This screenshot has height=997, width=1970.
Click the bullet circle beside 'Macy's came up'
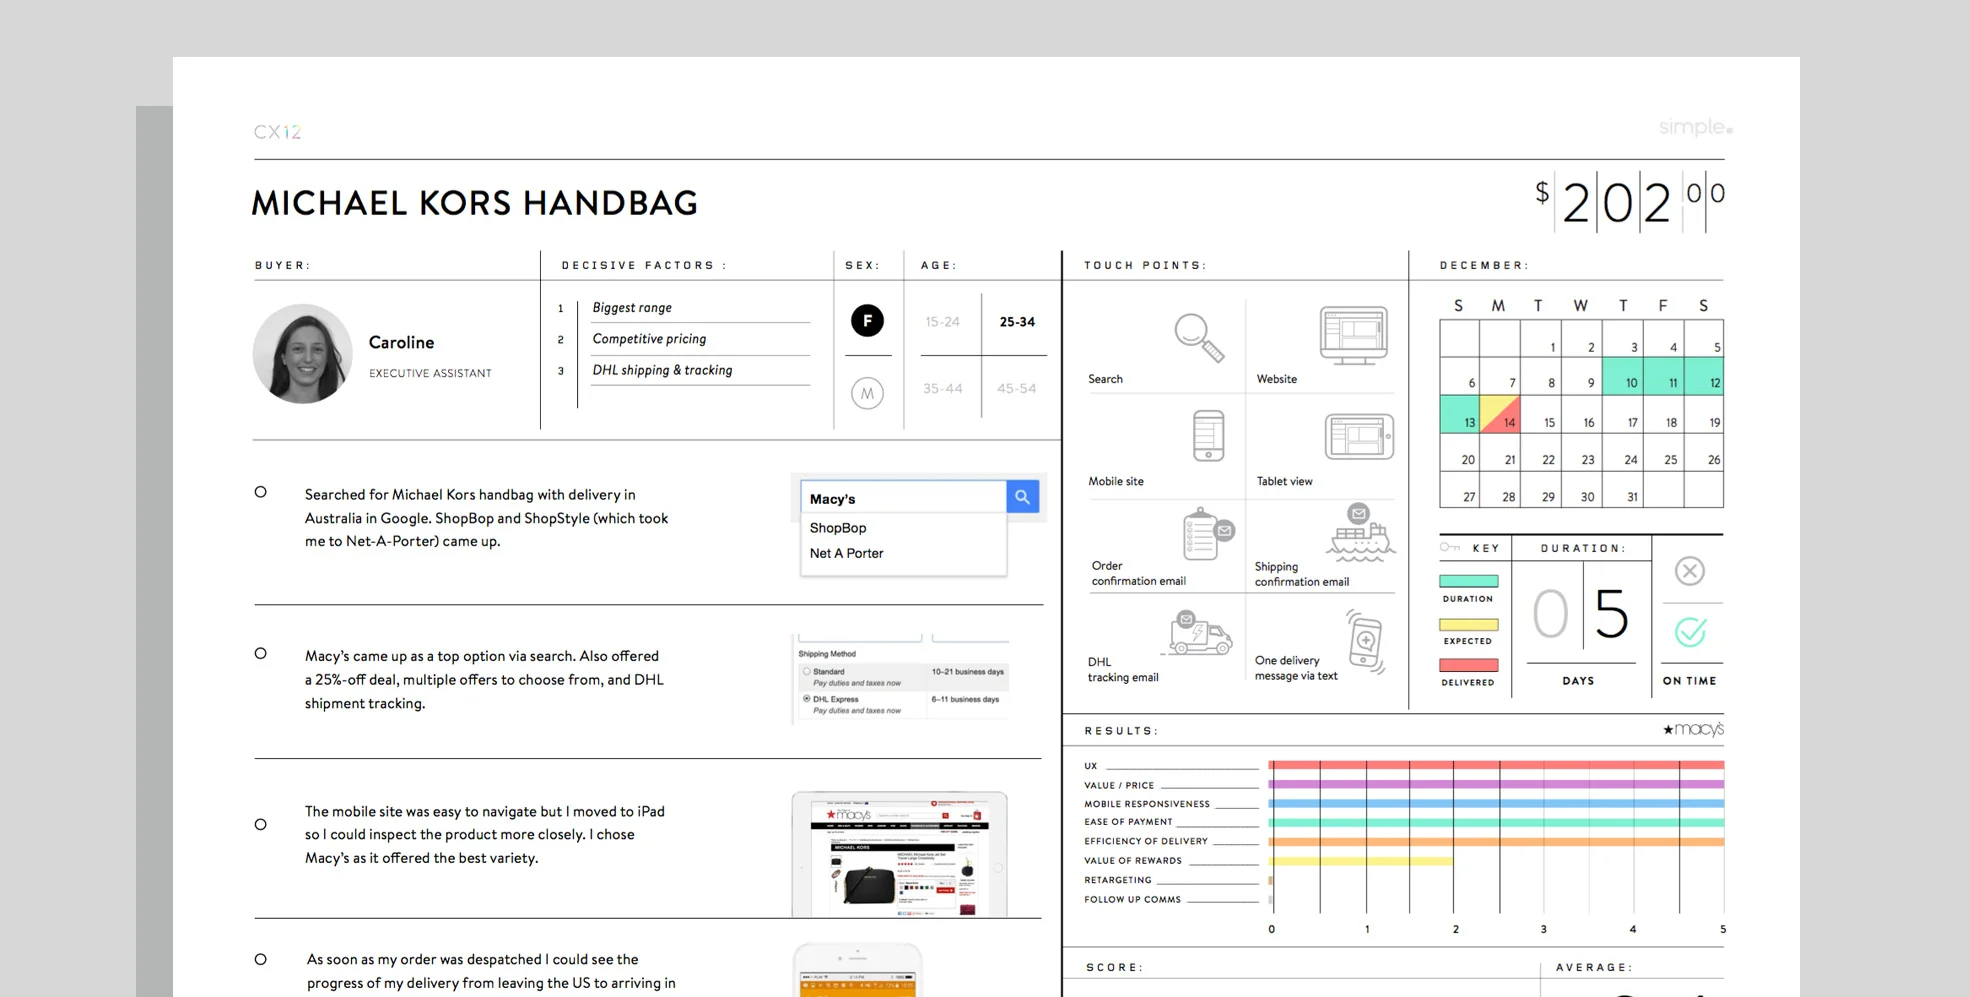click(261, 654)
